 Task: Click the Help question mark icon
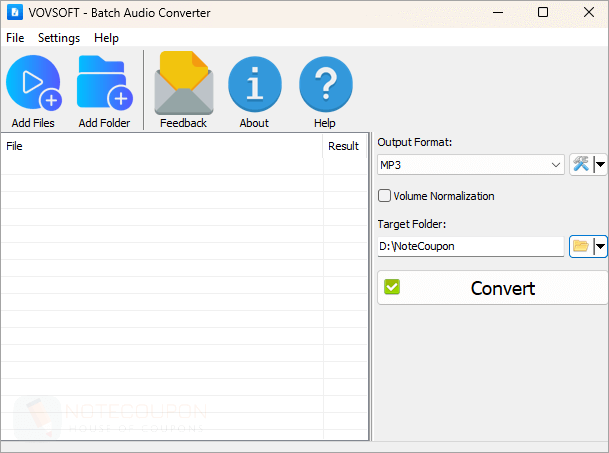(325, 84)
